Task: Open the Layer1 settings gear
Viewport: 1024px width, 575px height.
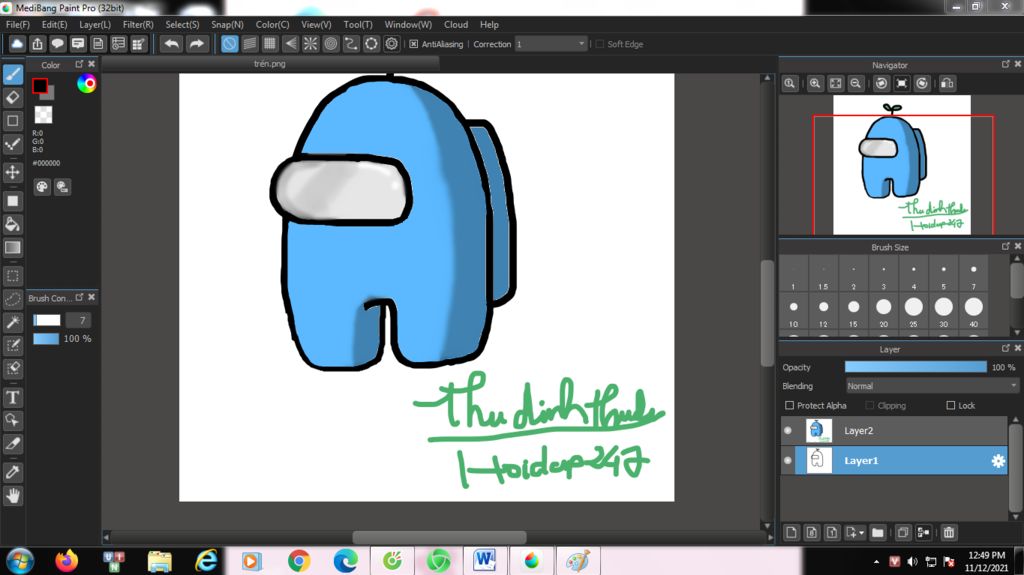Action: (x=998, y=461)
